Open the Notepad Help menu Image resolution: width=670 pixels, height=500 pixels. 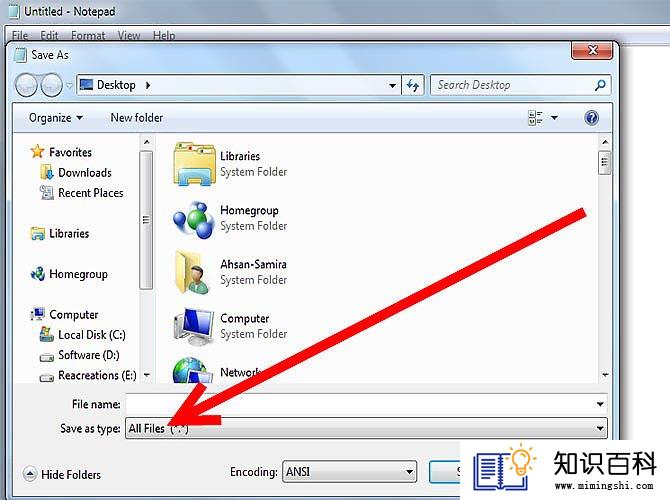(164, 35)
